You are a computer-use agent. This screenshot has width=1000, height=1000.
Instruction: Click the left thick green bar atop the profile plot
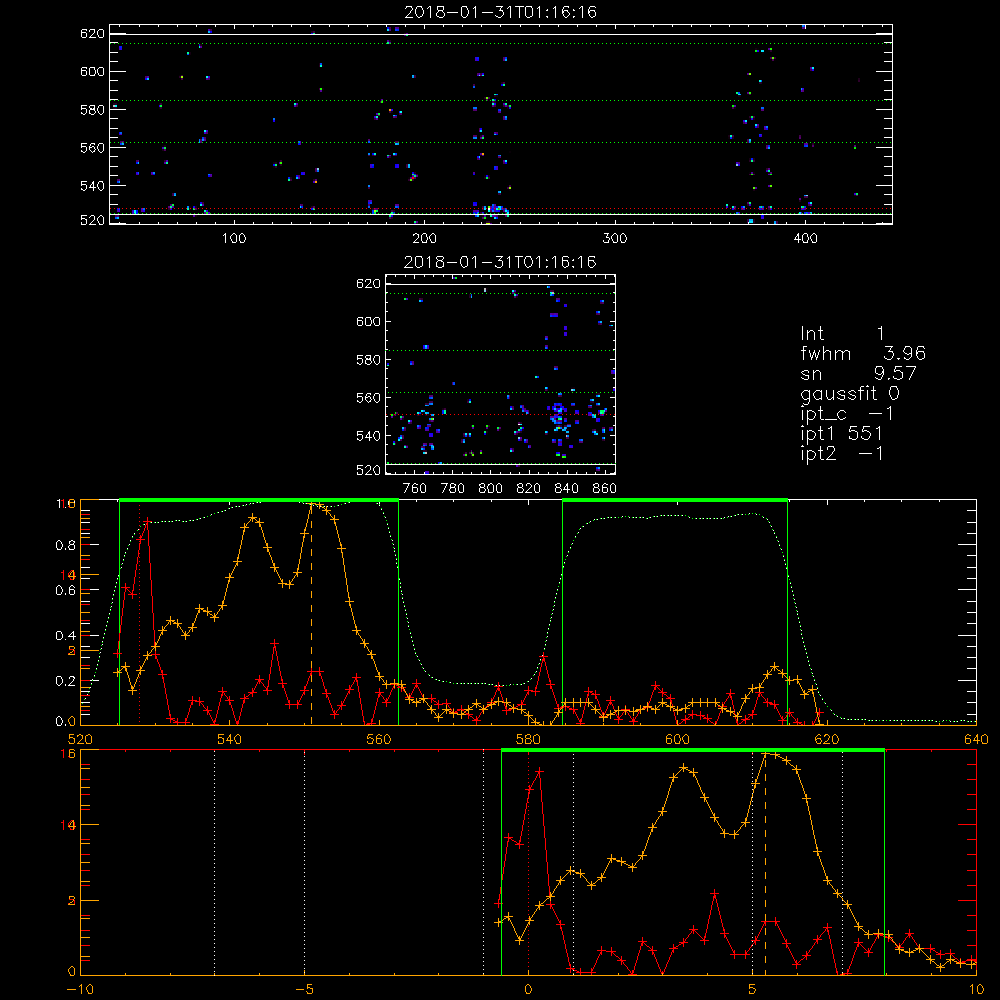(x=259, y=501)
